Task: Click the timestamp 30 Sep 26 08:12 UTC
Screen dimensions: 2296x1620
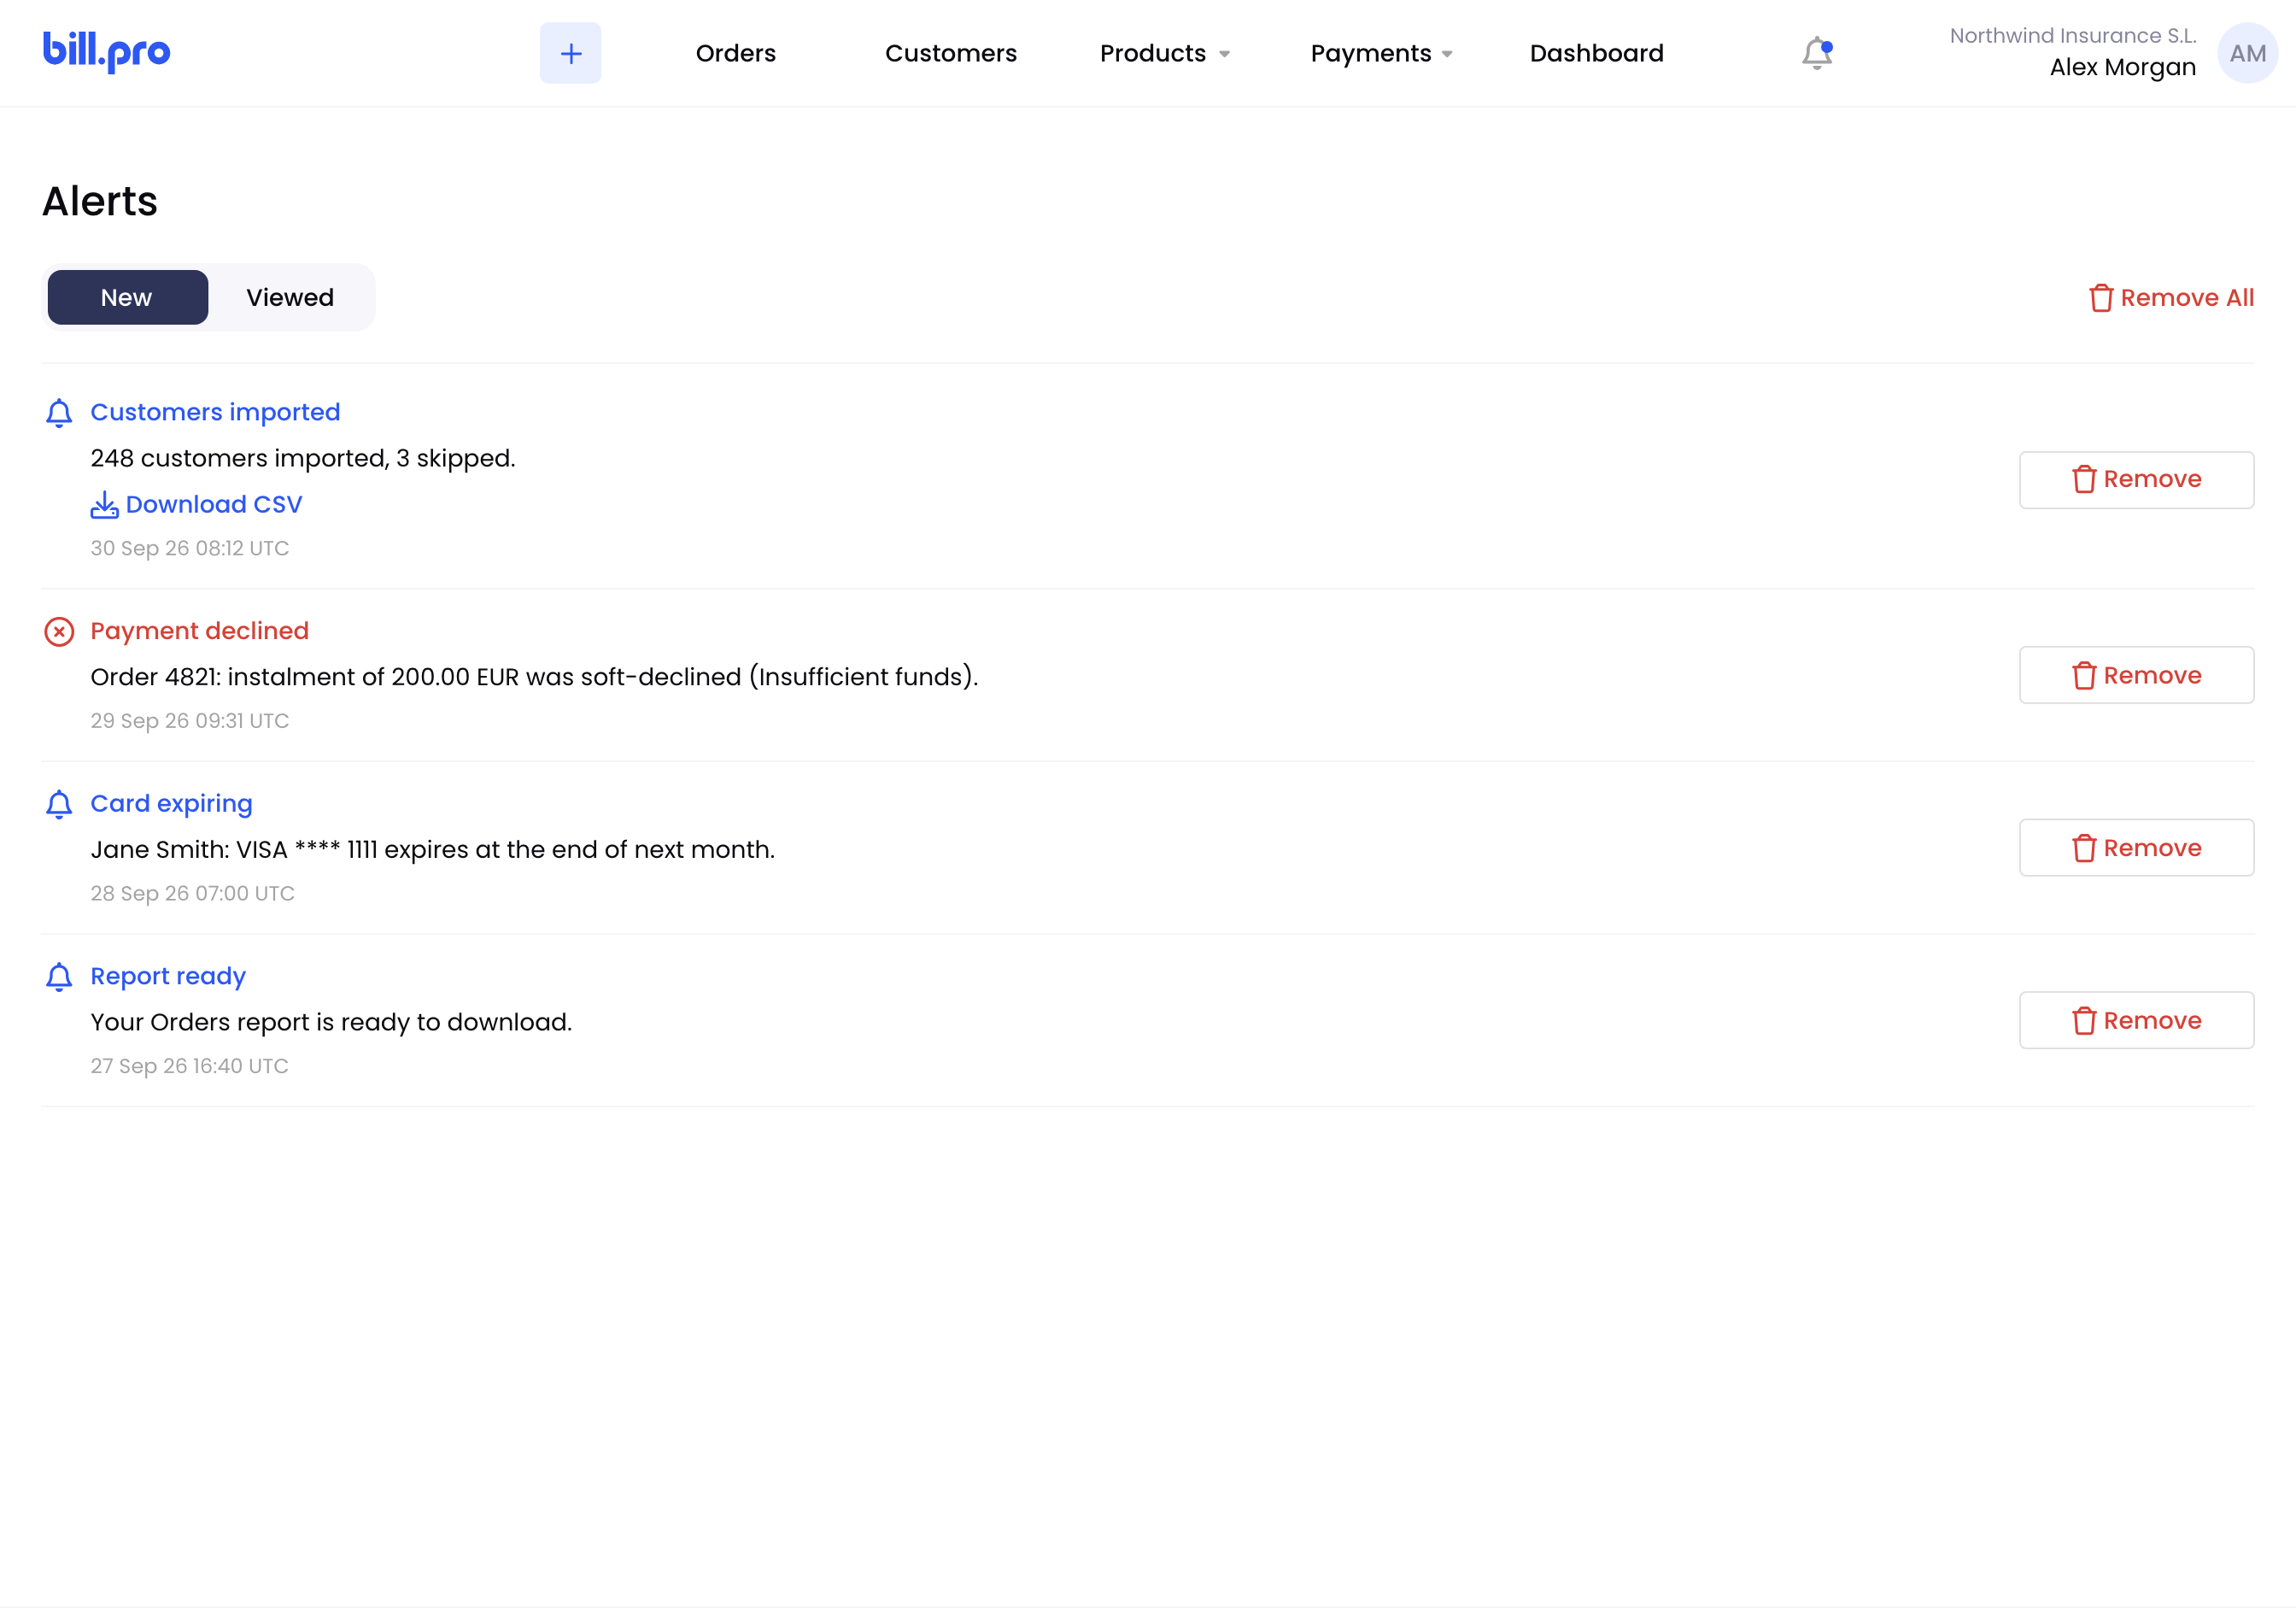Action: click(x=189, y=548)
